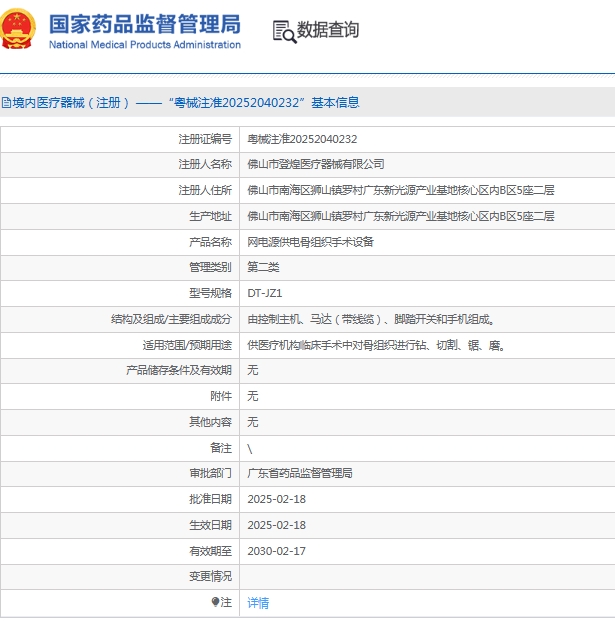Click National Medical Products Administration text

tap(145, 45)
